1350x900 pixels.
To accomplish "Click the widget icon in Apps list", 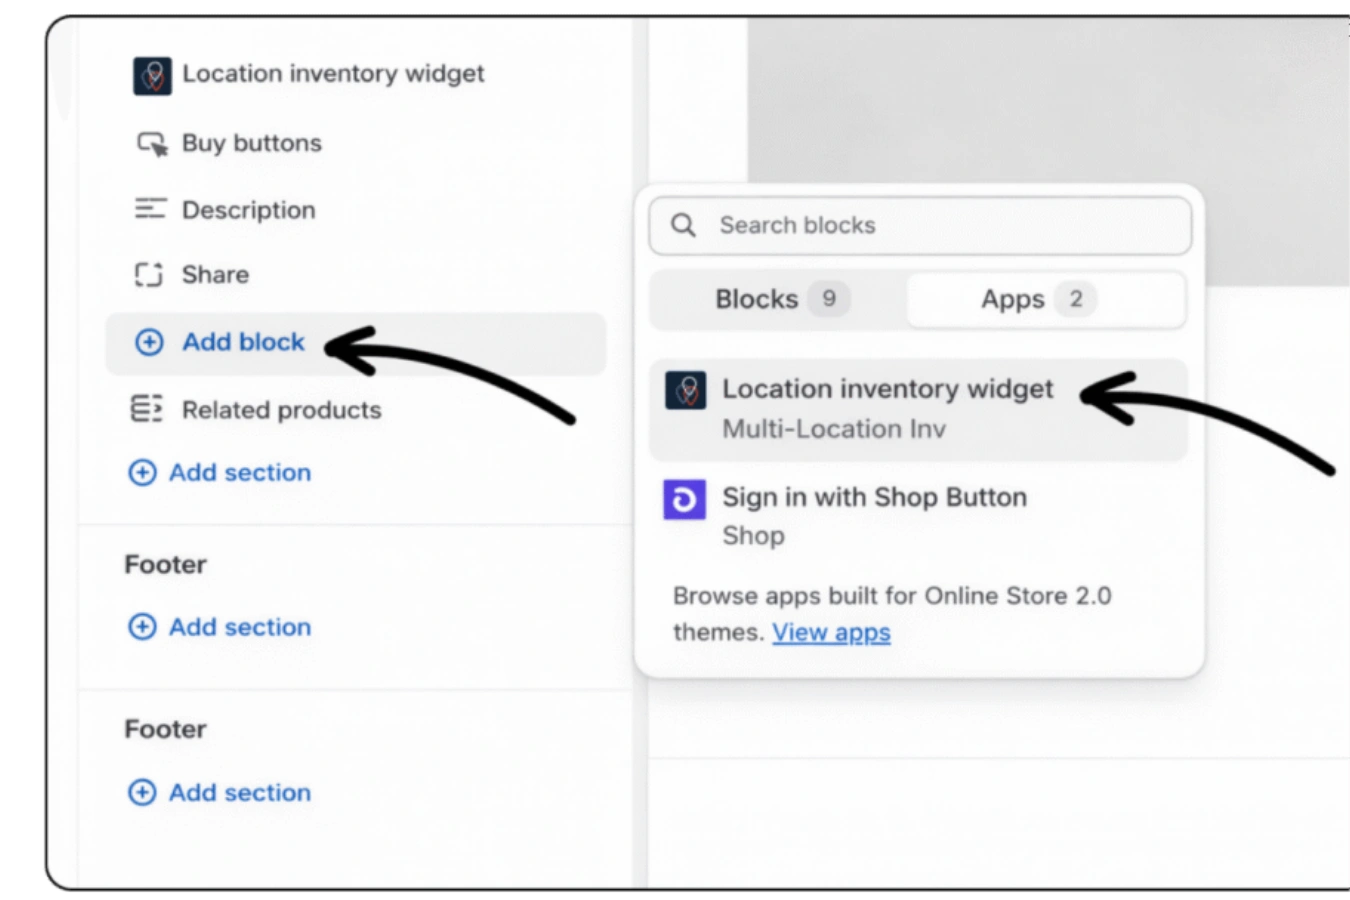I will 686,390.
